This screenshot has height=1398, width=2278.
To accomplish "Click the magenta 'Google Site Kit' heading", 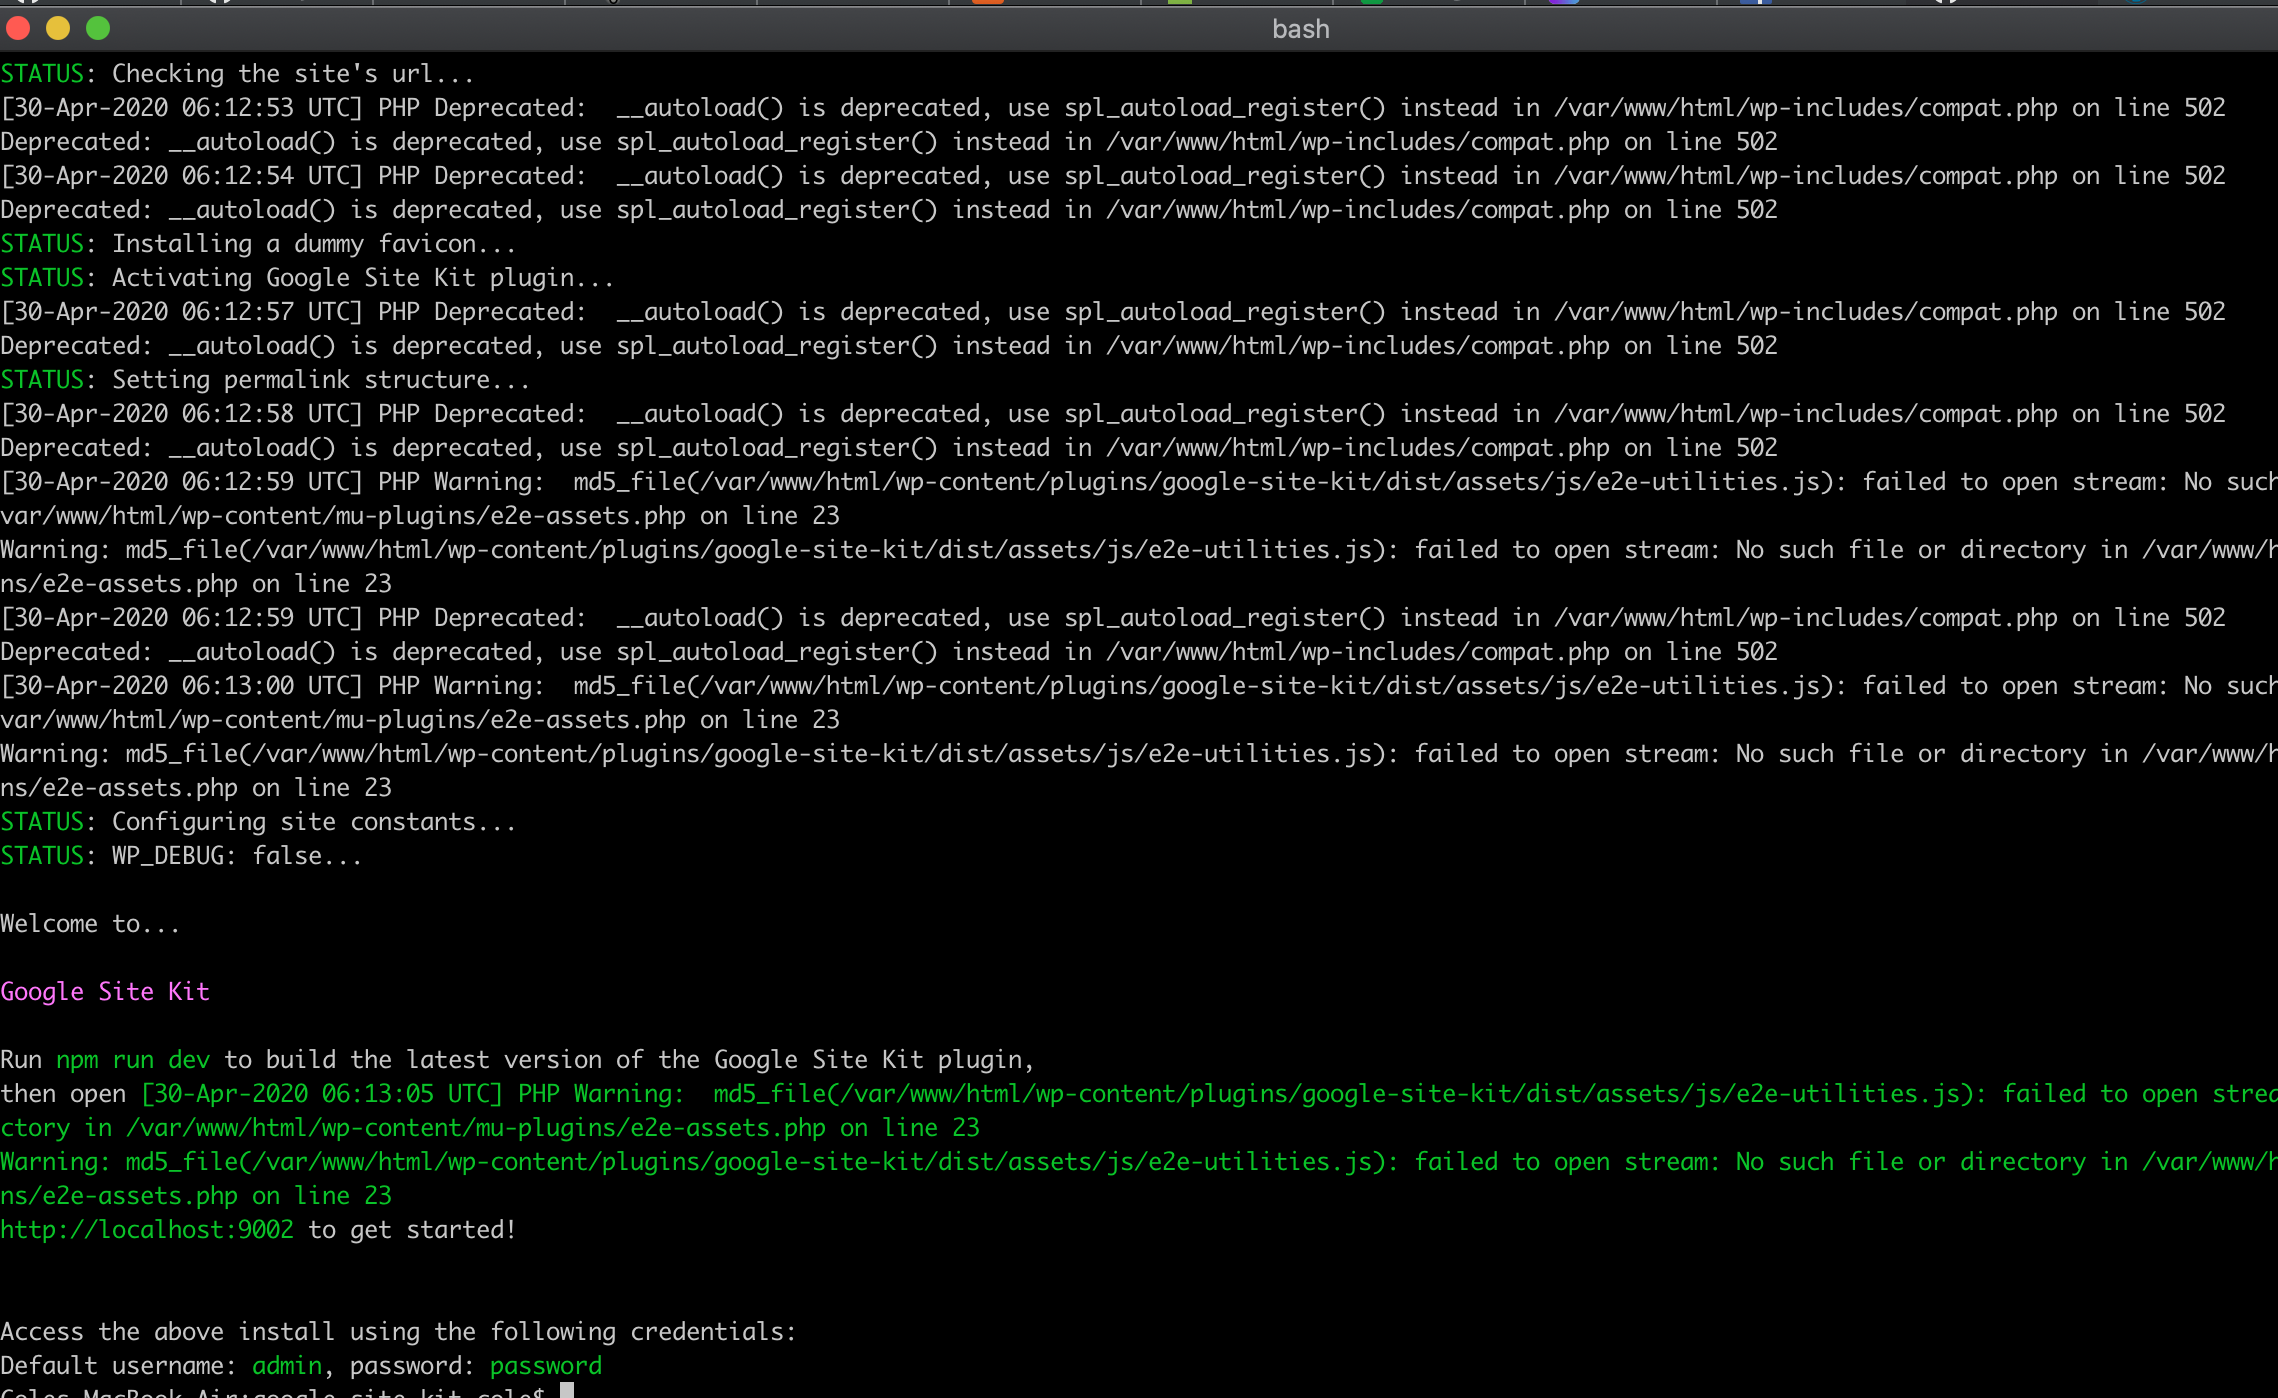I will point(105,992).
